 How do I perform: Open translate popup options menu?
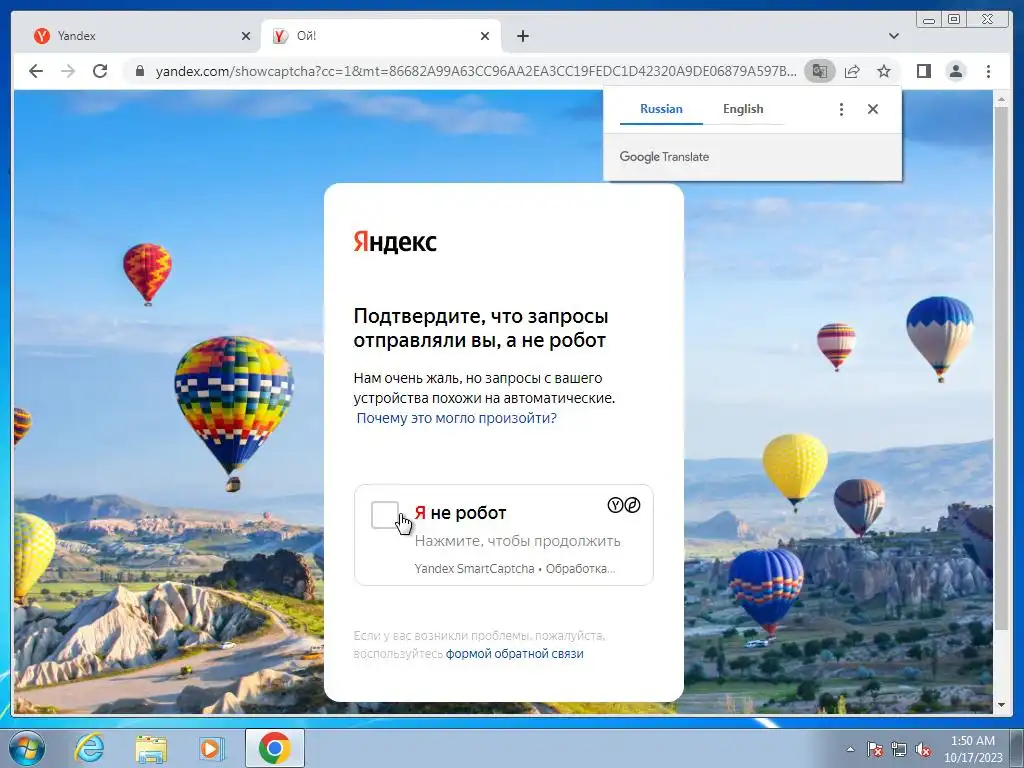(841, 109)
